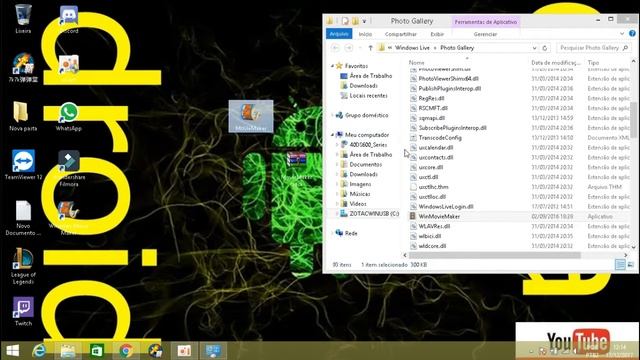This screenshot has height=360, width=640.
Task: Open the Novo Documento file
Action: (23, 218)
